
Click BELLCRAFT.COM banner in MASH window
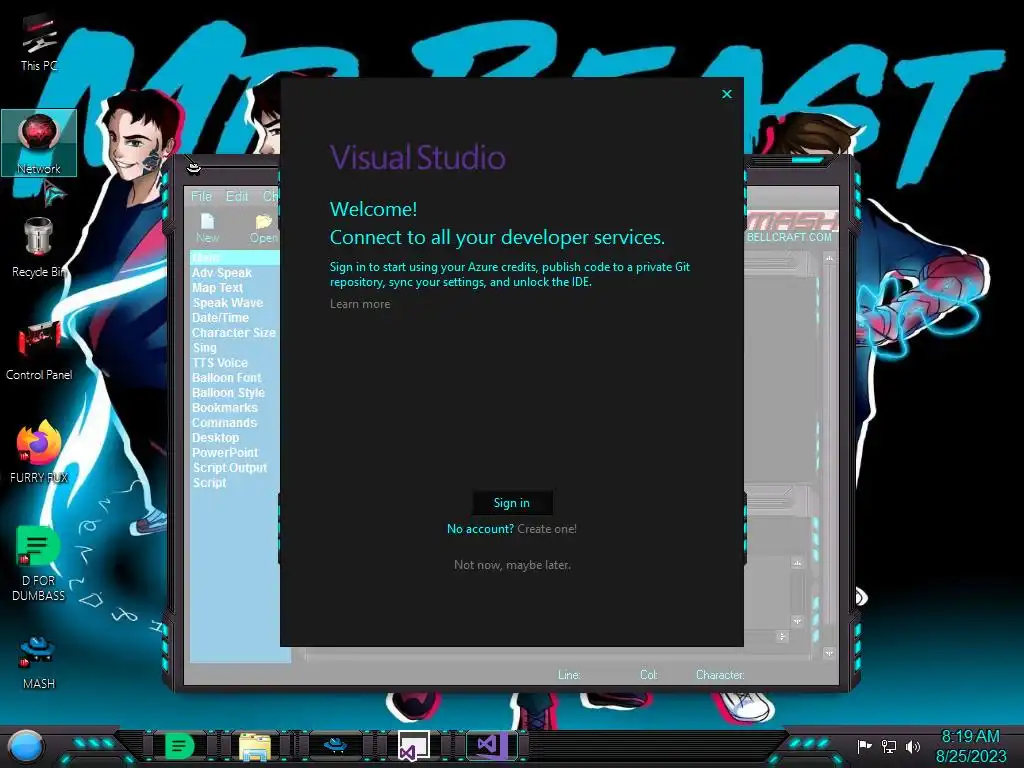point(790,237)
